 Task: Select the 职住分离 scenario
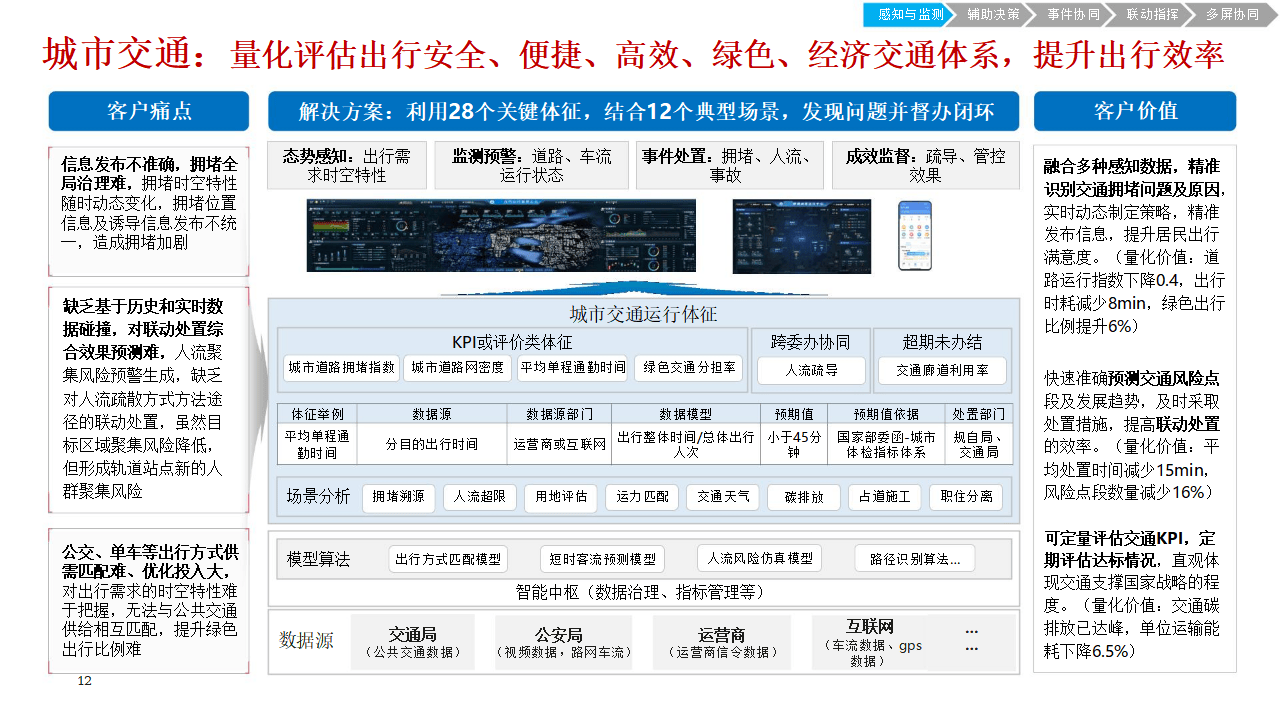[965, 497]
